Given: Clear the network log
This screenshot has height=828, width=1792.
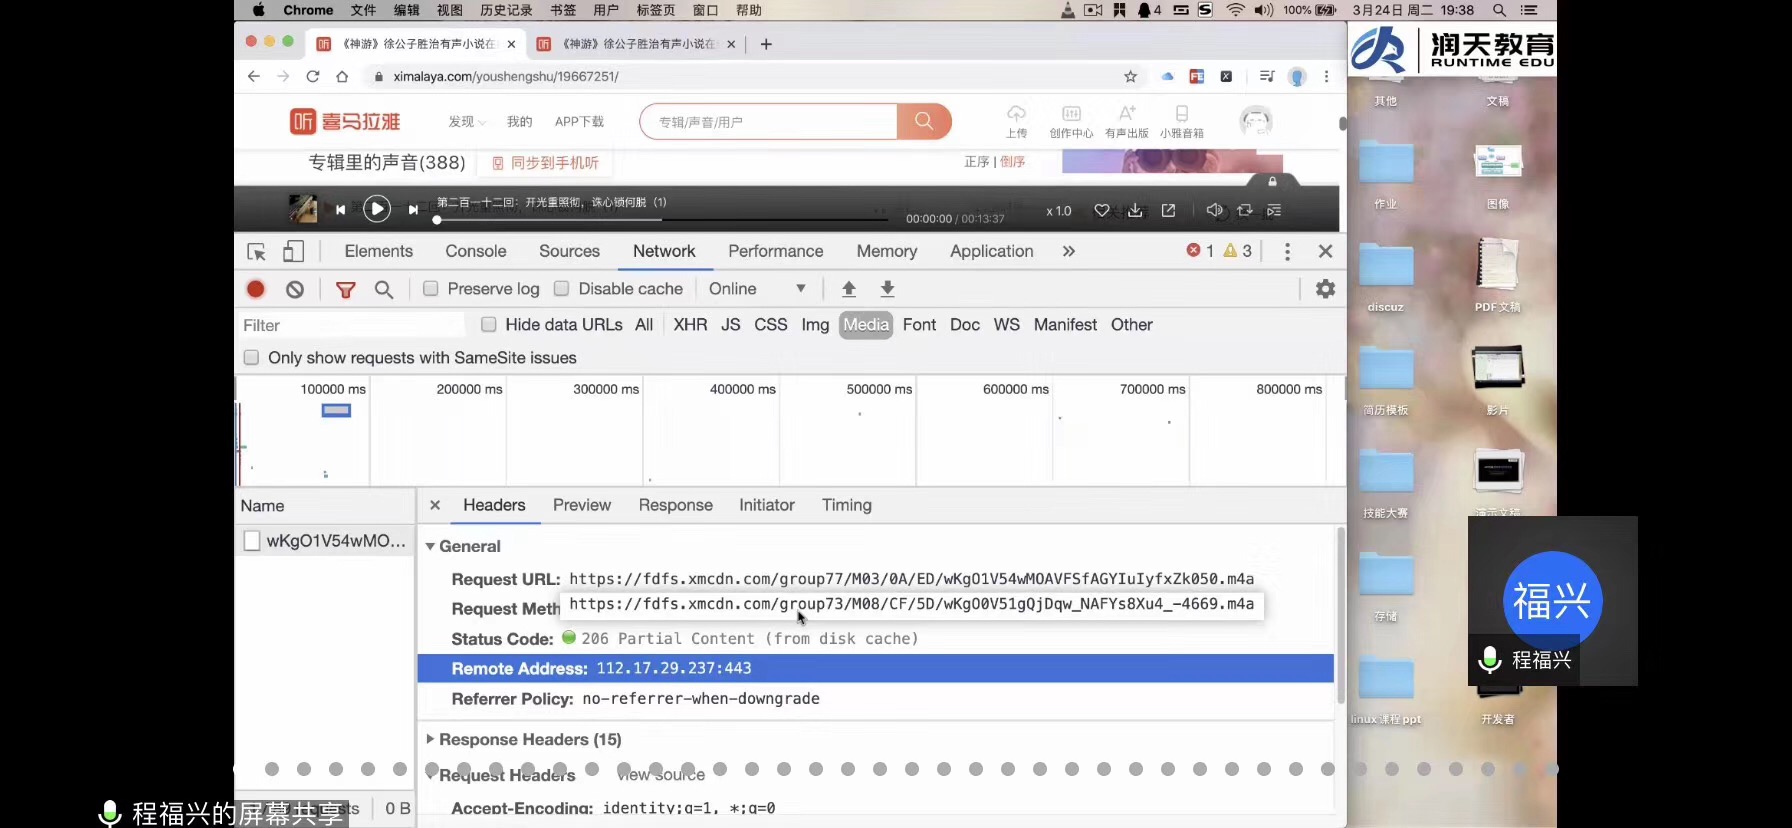Looking at the screenshot, I should pyautogui.click(x=295, y=289).
